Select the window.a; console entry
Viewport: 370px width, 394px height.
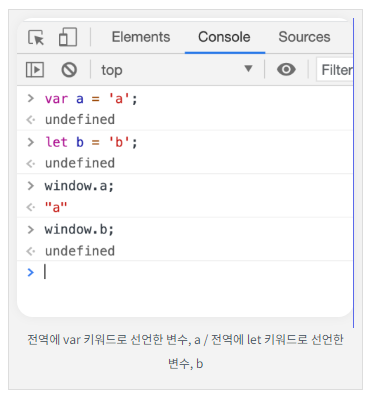[79, 186]
